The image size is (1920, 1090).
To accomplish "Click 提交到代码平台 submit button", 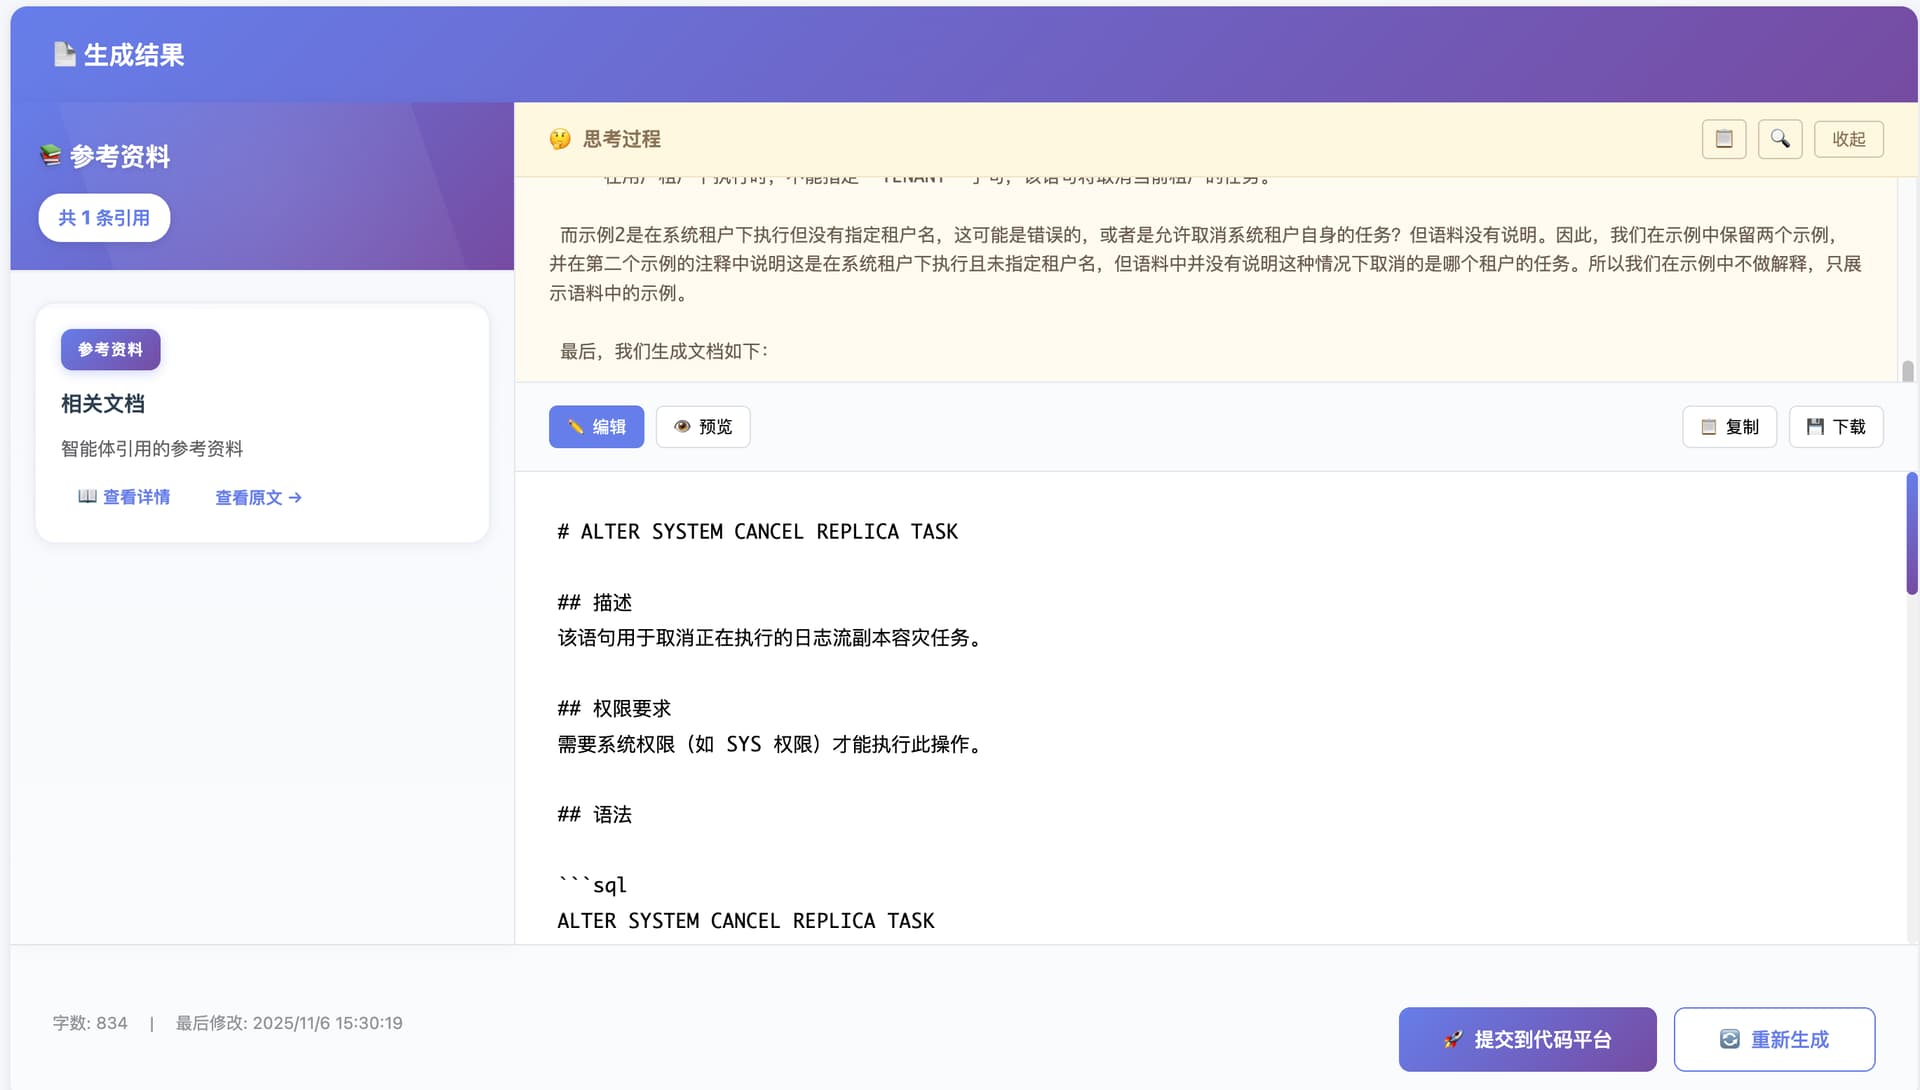I will pos(1527,1039).
